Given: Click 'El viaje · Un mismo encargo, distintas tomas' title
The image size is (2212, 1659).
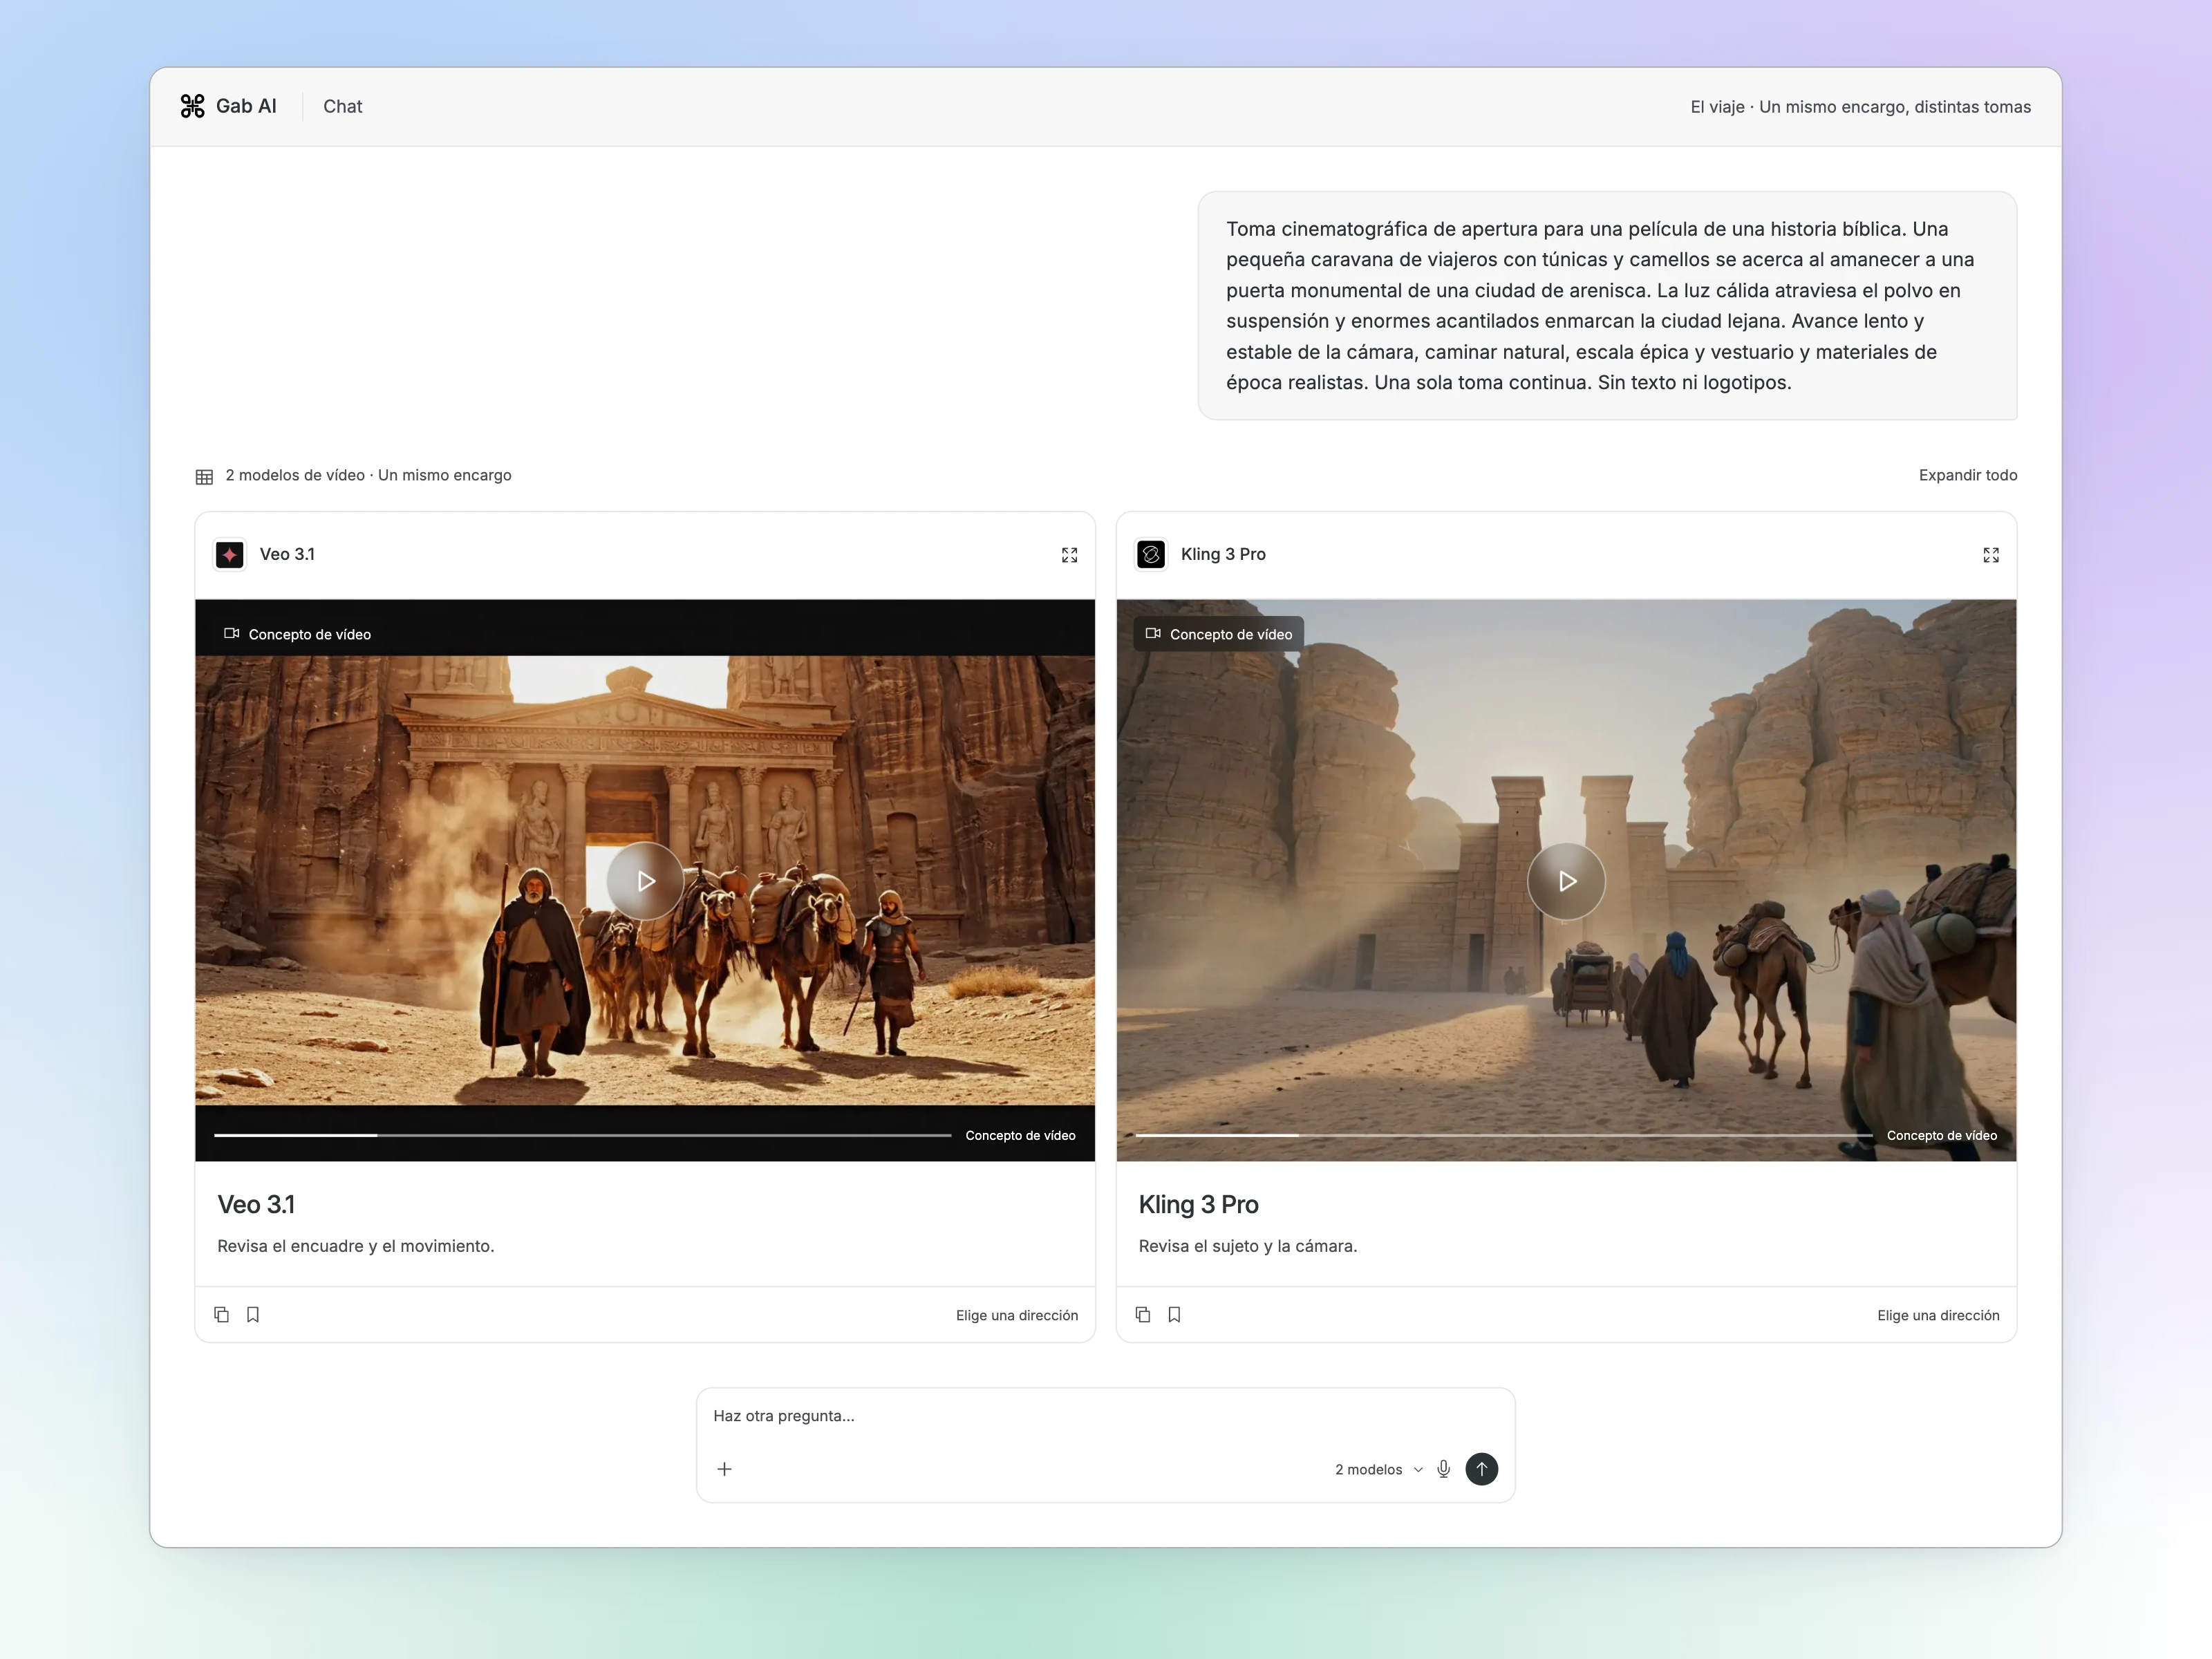Looking at the screenshot, I should tap(1860, 107).
